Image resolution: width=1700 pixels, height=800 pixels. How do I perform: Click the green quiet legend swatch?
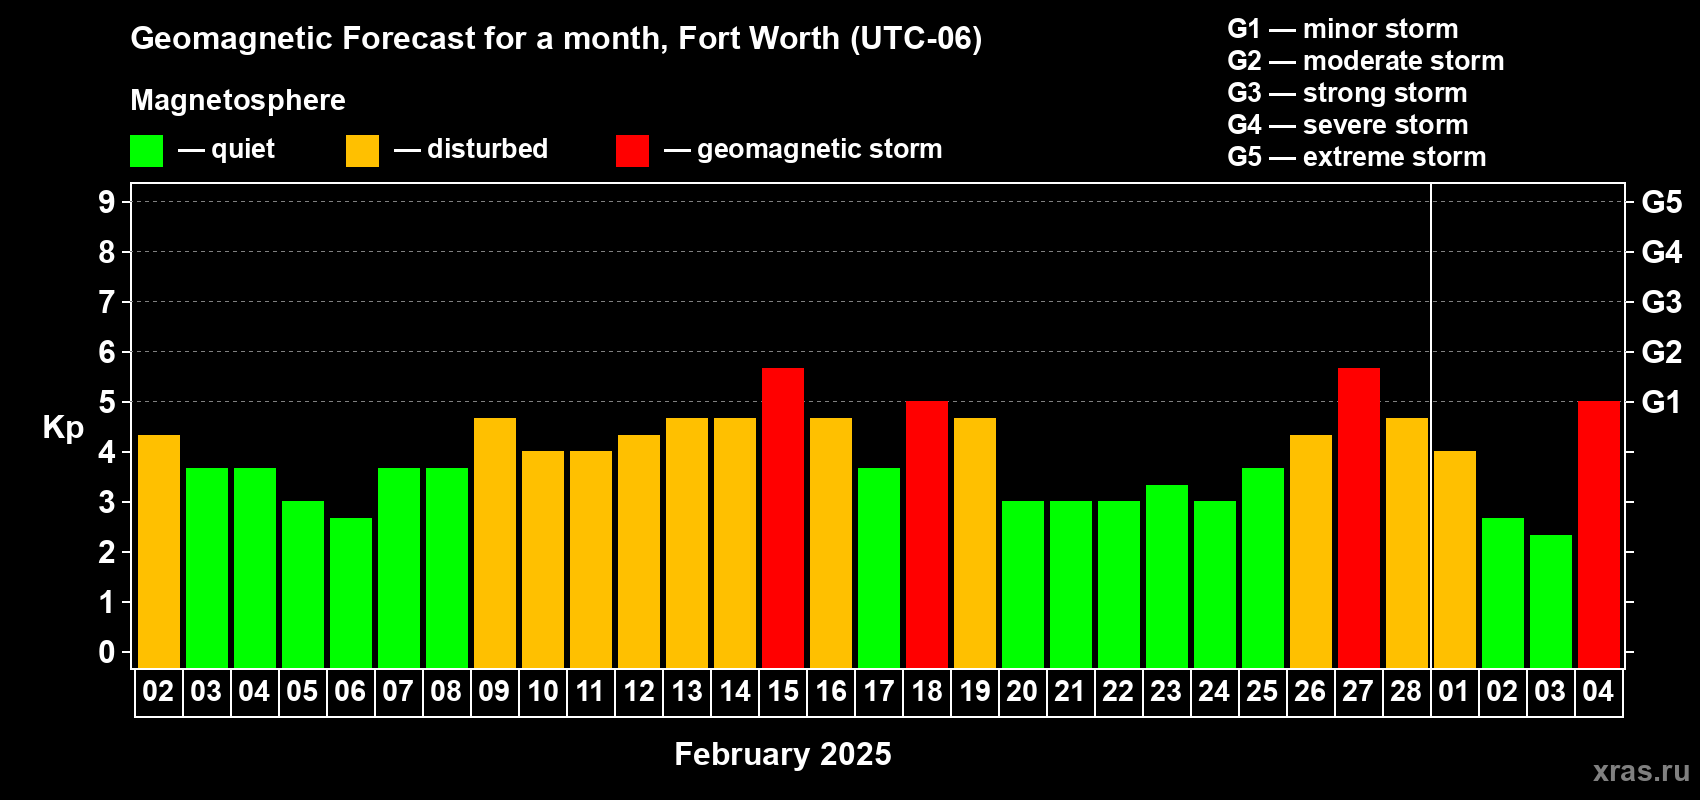tap(146, 151)
